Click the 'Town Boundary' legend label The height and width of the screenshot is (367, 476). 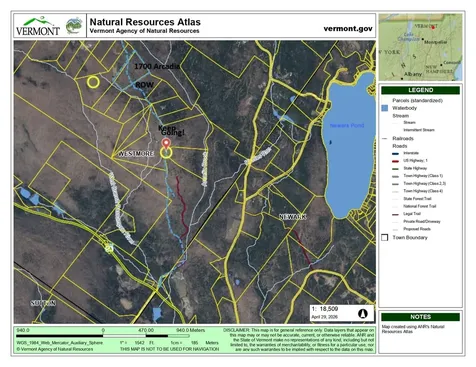tap(410, 238)
